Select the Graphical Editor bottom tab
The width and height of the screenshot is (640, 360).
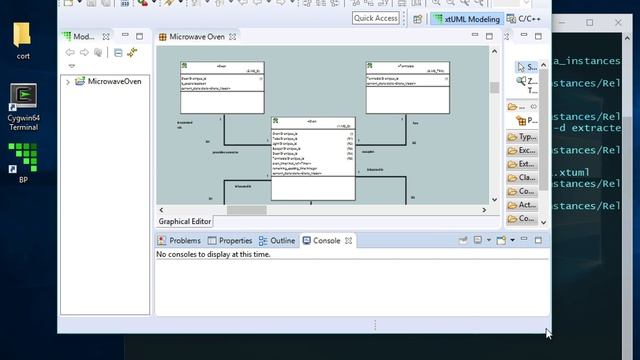[x=184, y=221]
